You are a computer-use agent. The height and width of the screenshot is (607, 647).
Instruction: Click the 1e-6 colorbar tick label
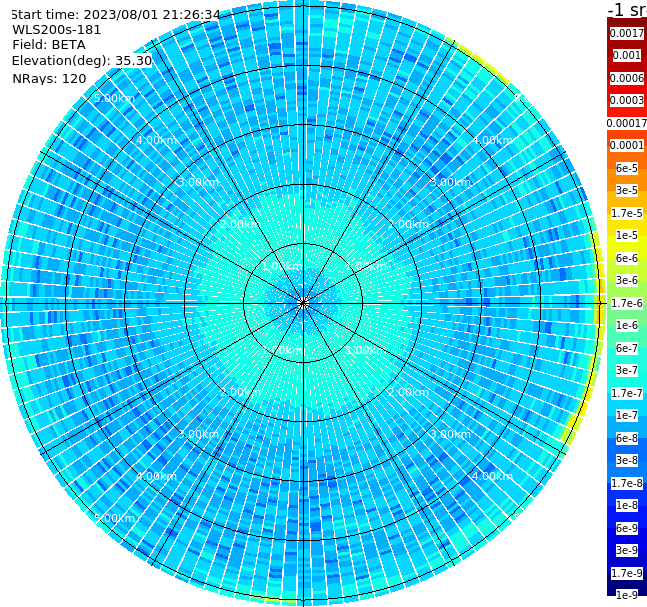(627, 325)
